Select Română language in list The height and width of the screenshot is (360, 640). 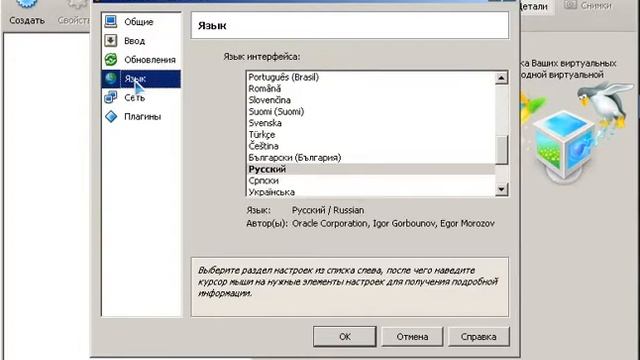371,89
